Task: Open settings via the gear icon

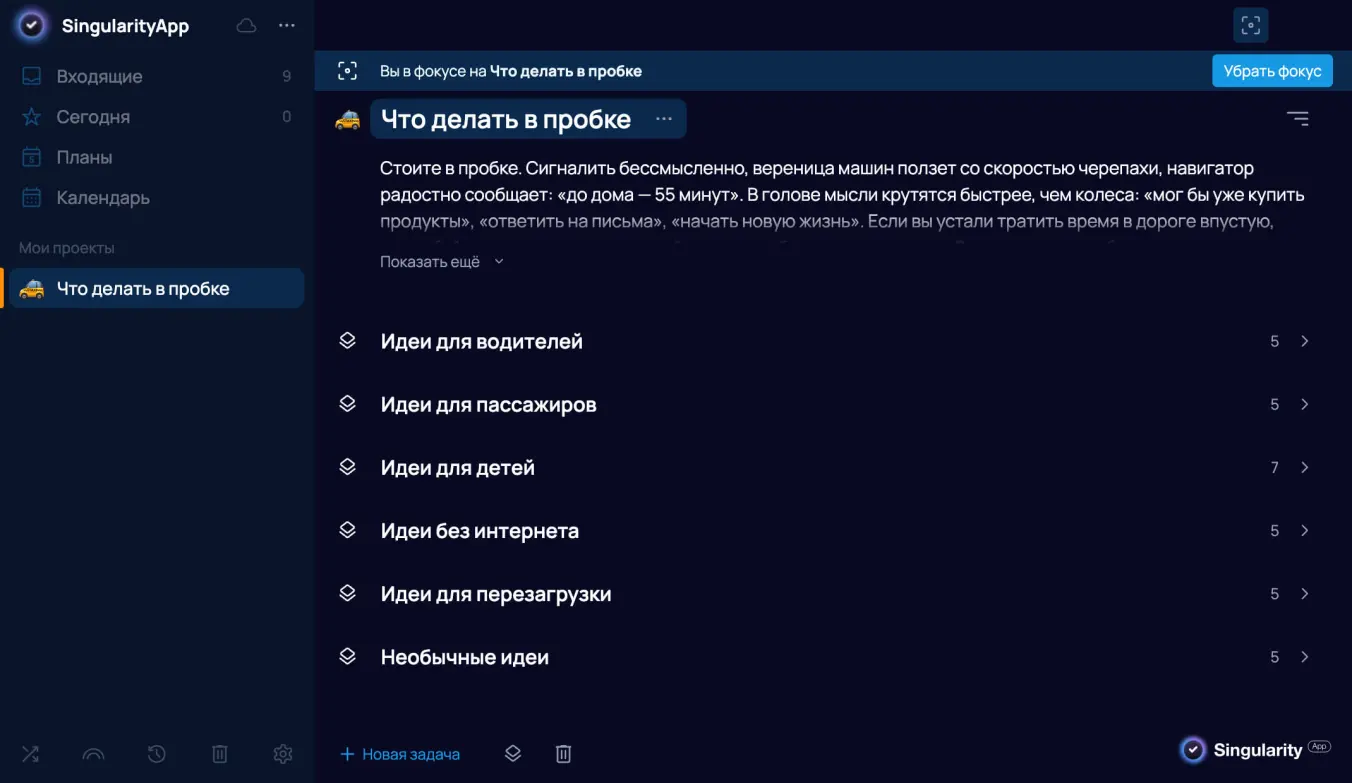Action: [282, 754]
